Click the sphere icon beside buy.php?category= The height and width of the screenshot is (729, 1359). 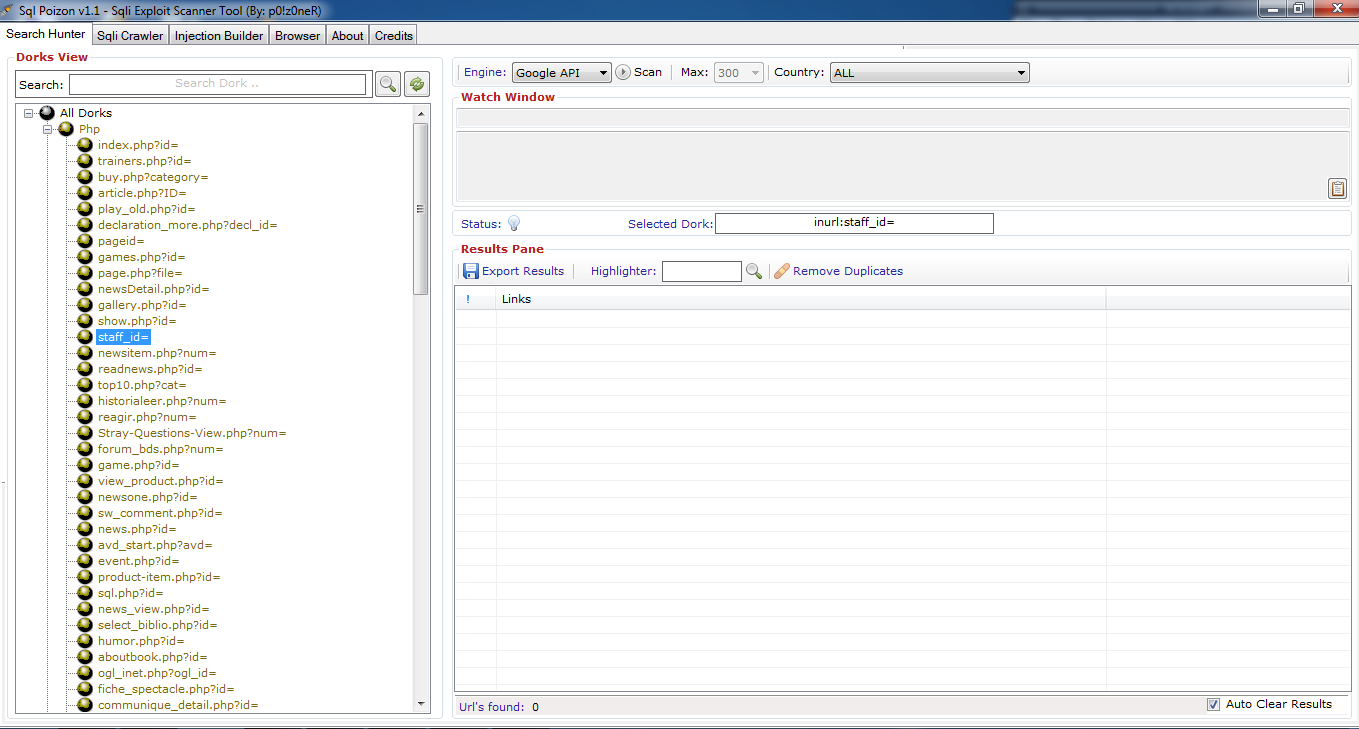(x=85, y=177)
